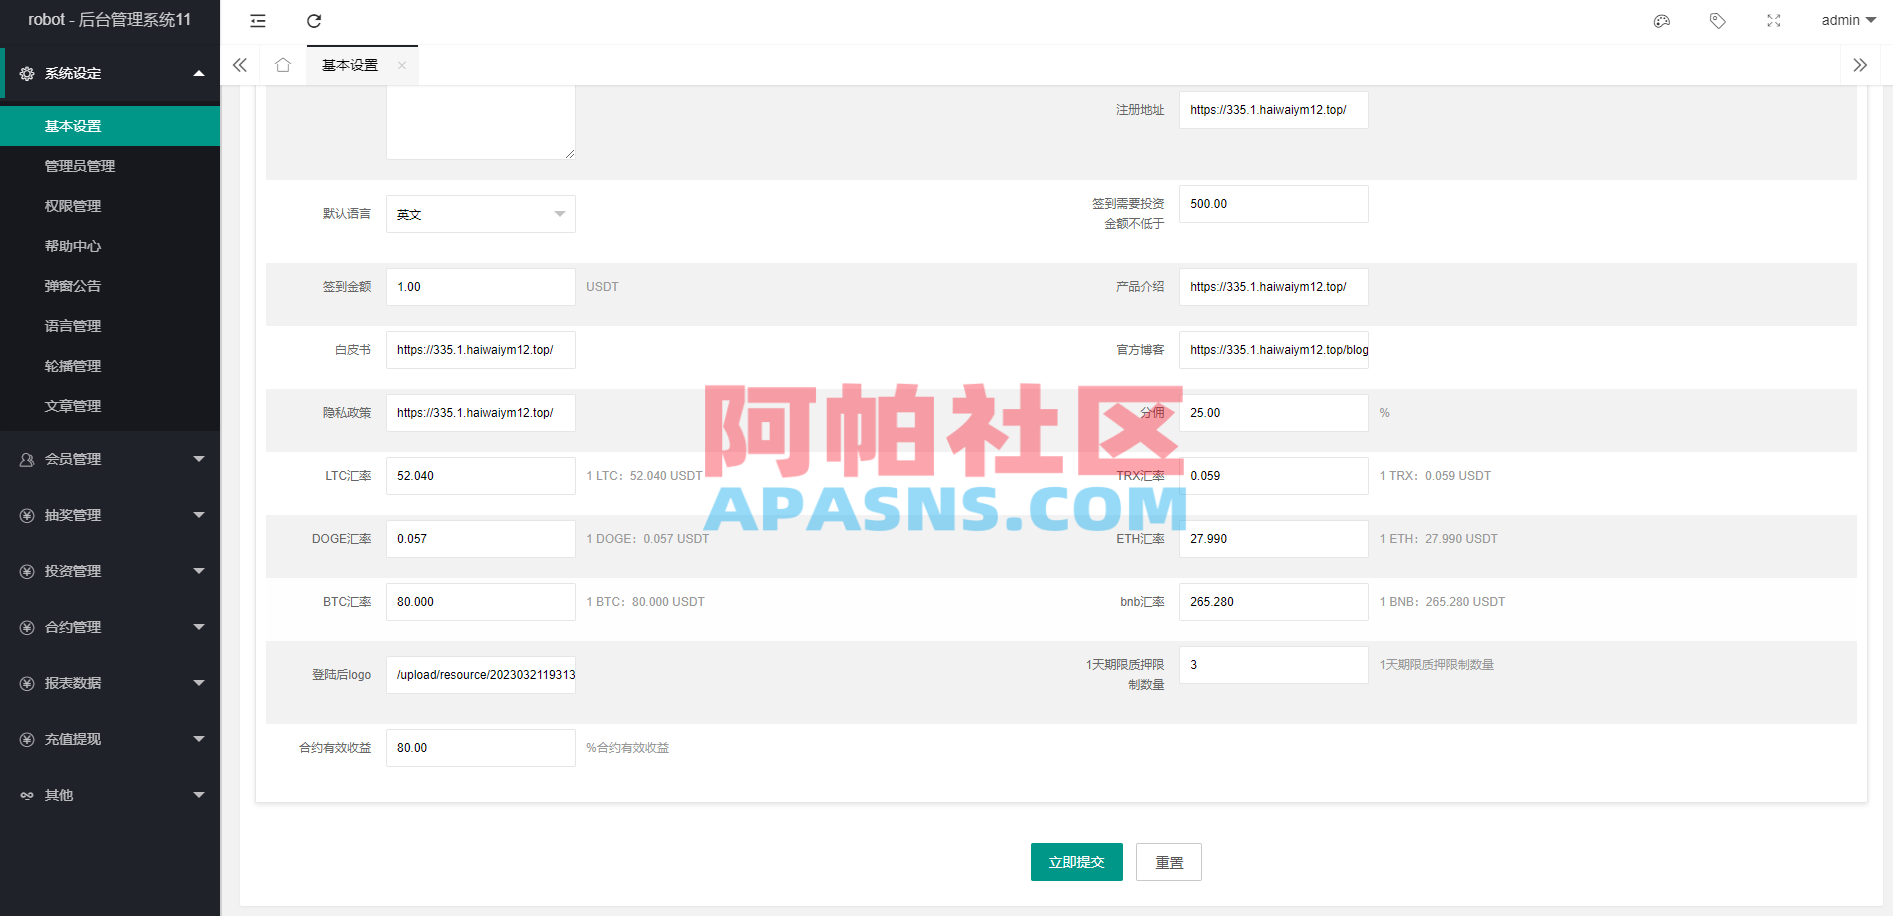This screenshot has width=1893, height=916.
Task: Select the 系统设定 gear icon
Action: (27, 72)
